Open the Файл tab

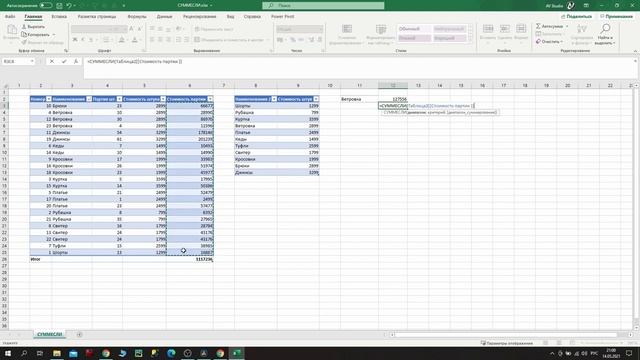[10, 16]
